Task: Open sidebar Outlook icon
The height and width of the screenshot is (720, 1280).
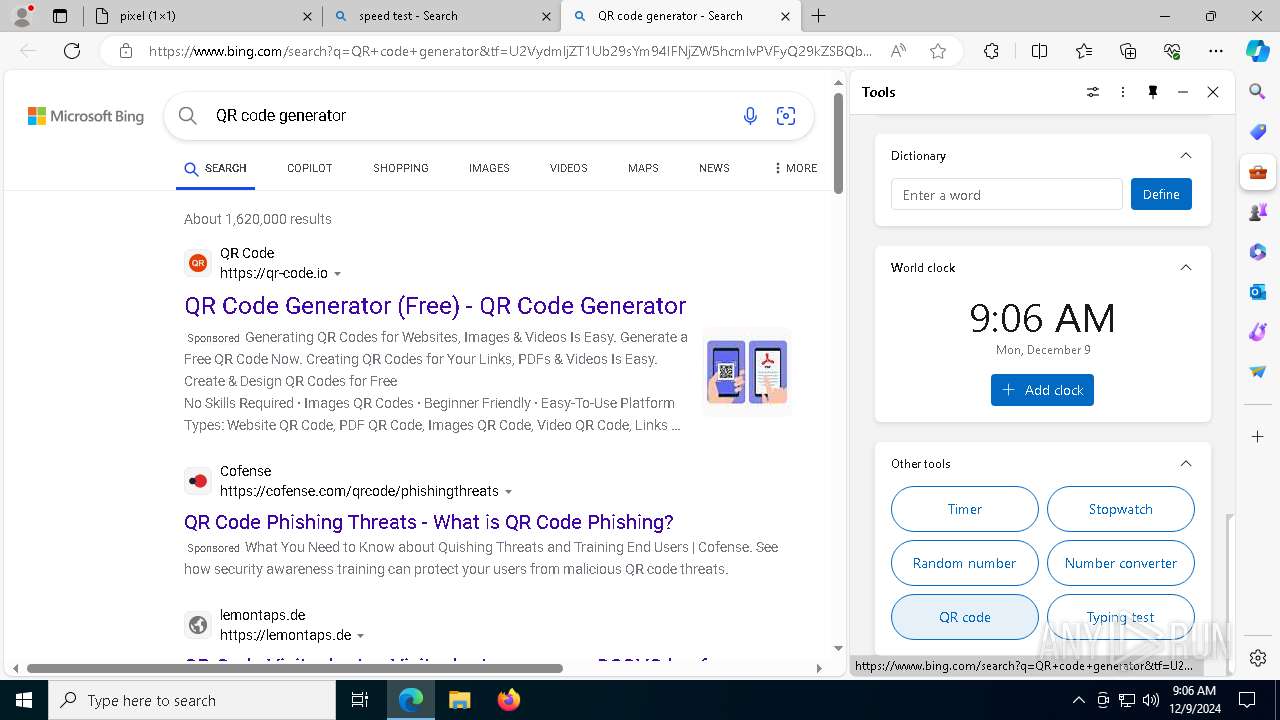Action: tap(1258, 292)
